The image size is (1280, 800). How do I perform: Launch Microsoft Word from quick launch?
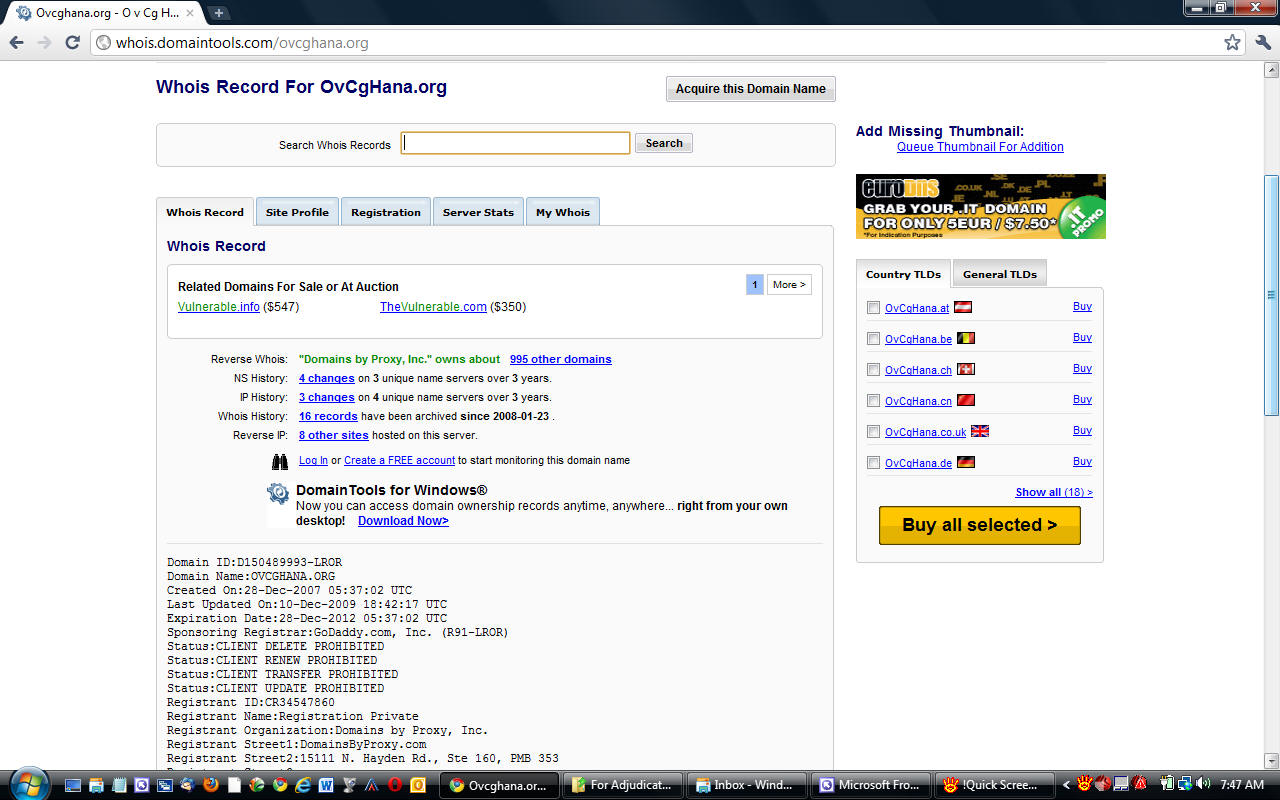(326, 785)
